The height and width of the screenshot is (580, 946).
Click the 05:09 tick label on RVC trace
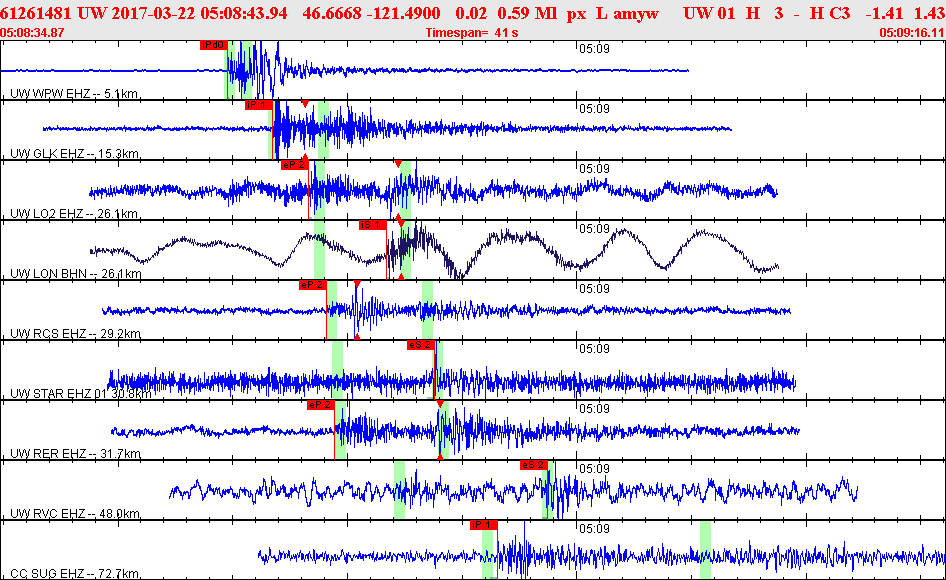point(594,468)
